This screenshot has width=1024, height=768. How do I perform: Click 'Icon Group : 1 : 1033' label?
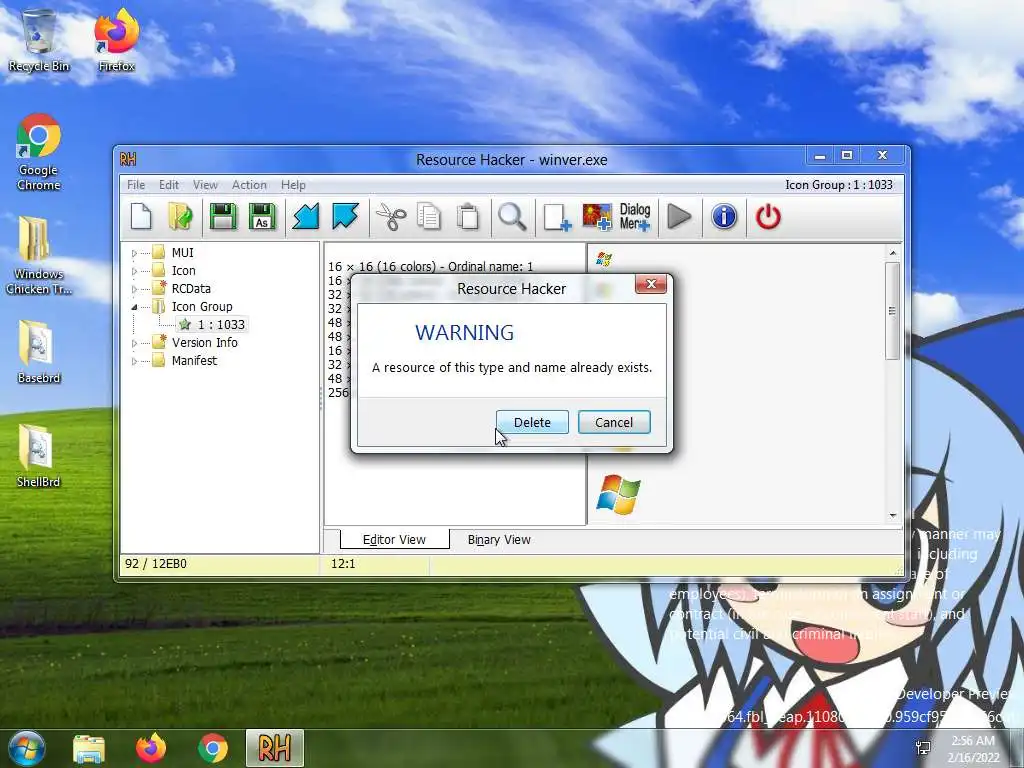point(839,185)
